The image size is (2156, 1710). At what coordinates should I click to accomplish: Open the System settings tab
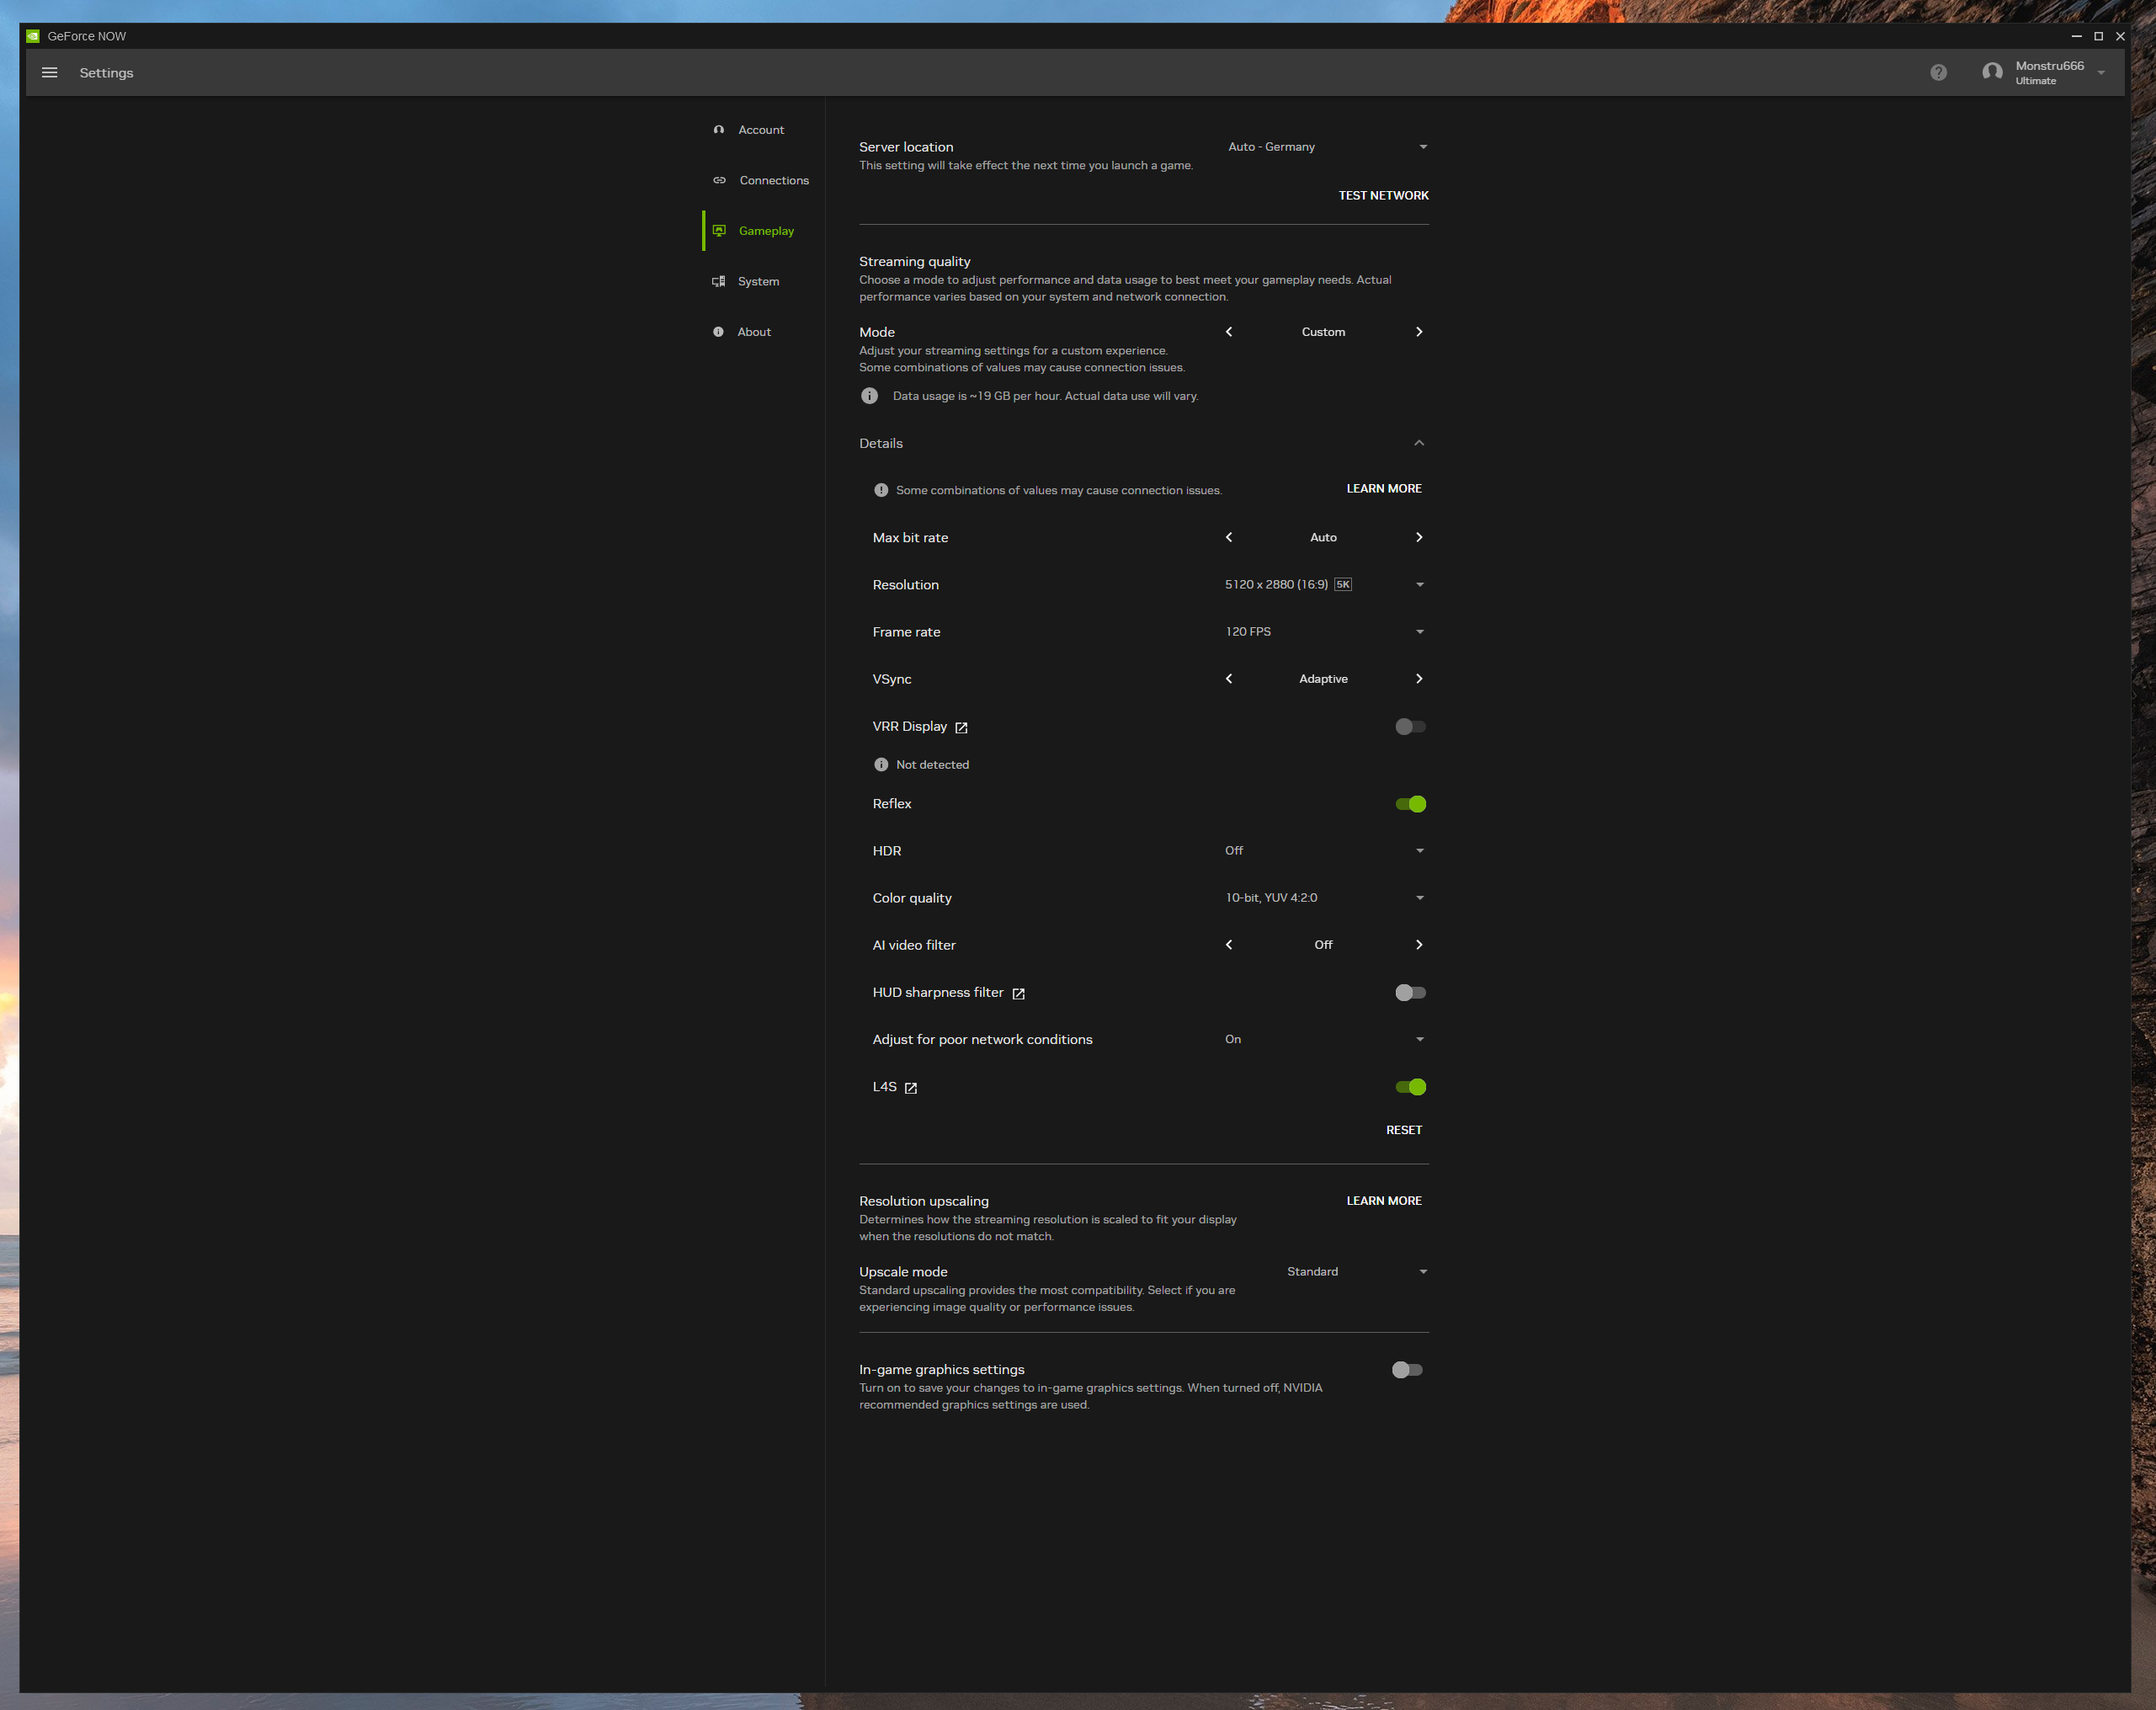click(x=757, y=282)
